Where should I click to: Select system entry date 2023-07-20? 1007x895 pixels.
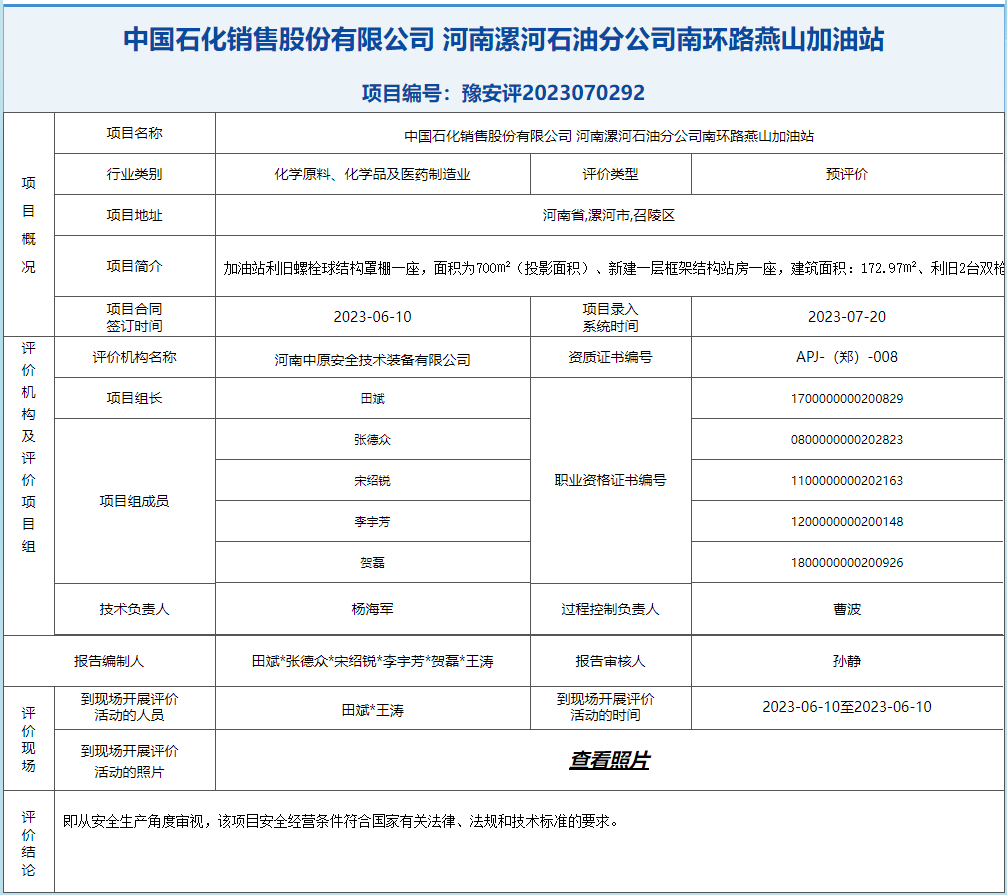(x=847, y=317)
